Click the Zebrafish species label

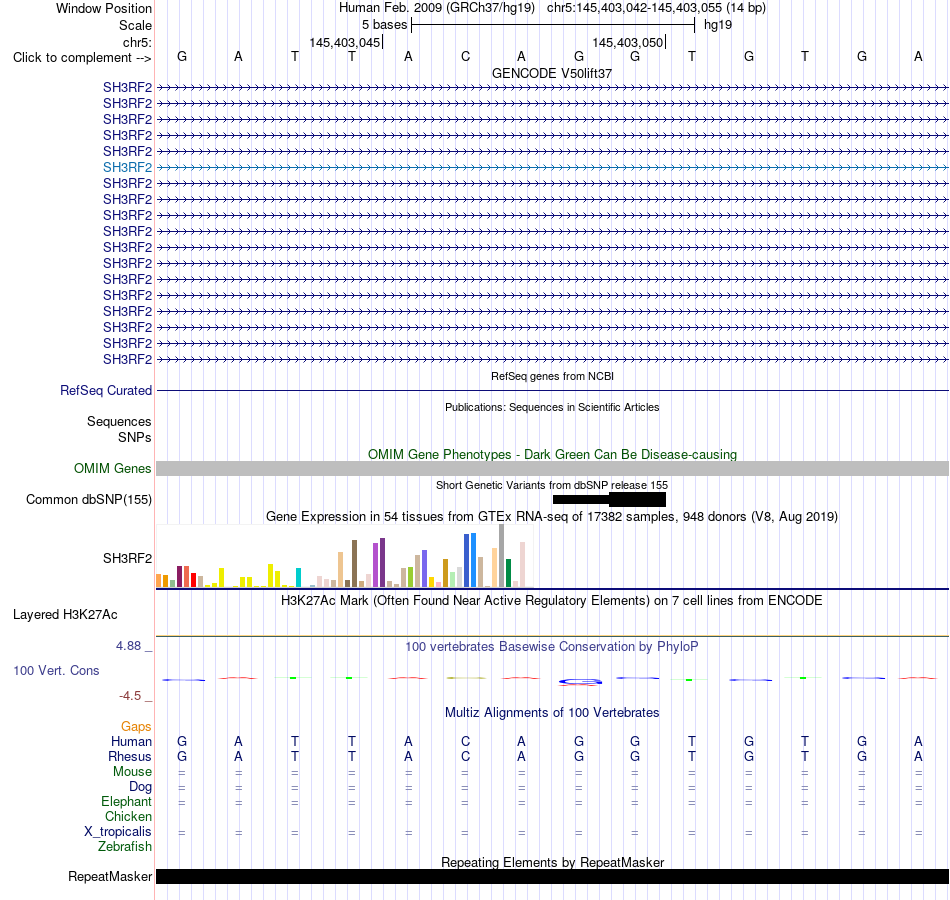point(125,847)
